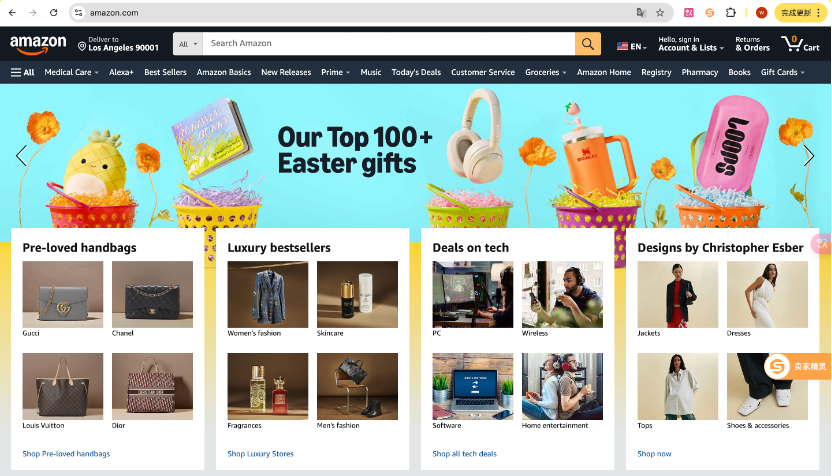This screenshot has height=476, width=832.
Task: Open the All hamburger menu
Action: point(22,72)
